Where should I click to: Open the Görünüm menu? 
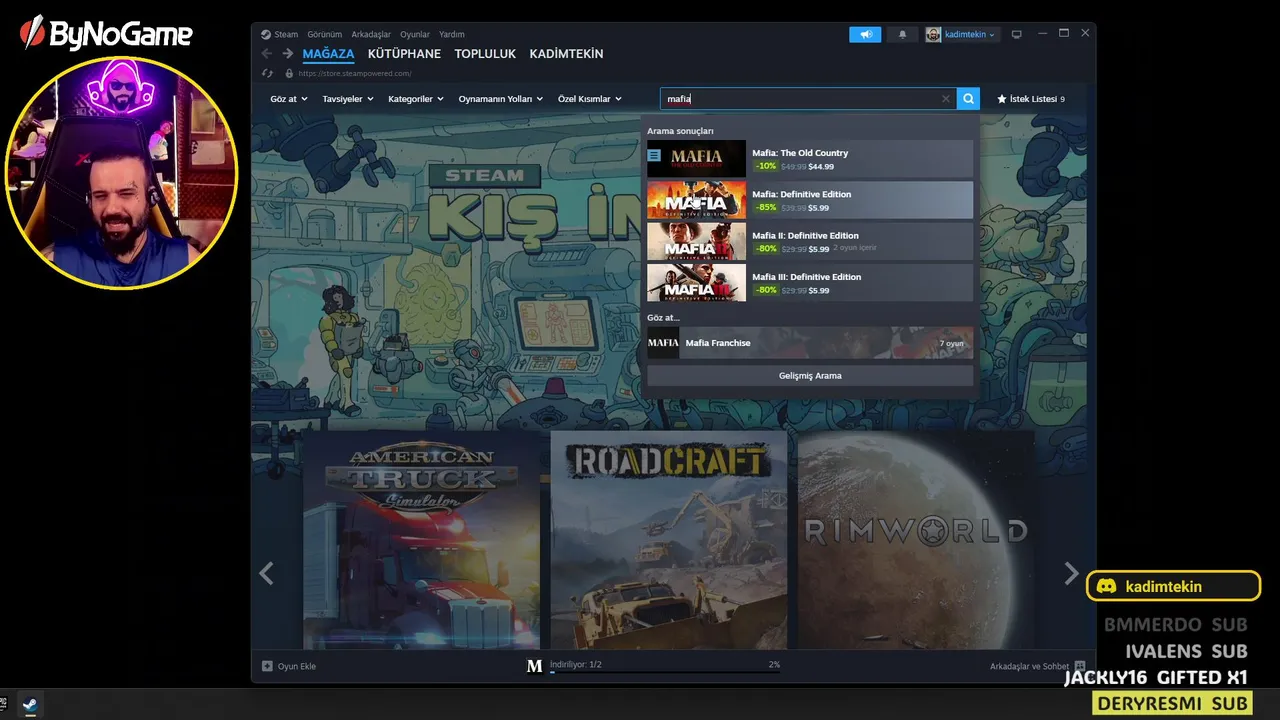point(324,34)
